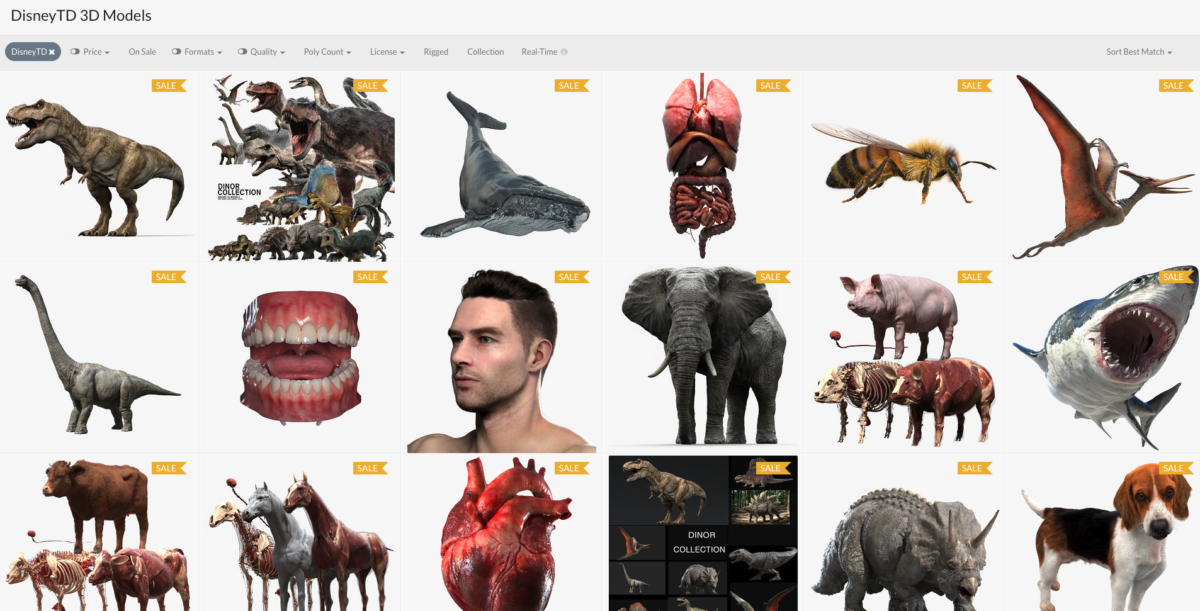Open the Formats dropdown filter

[203, 52]
